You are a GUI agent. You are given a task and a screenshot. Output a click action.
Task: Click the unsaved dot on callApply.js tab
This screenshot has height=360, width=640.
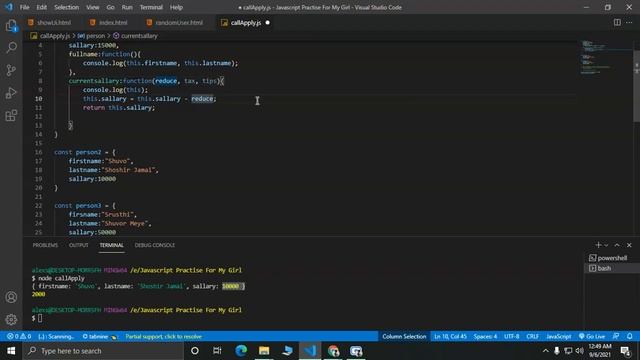point(267,22)
